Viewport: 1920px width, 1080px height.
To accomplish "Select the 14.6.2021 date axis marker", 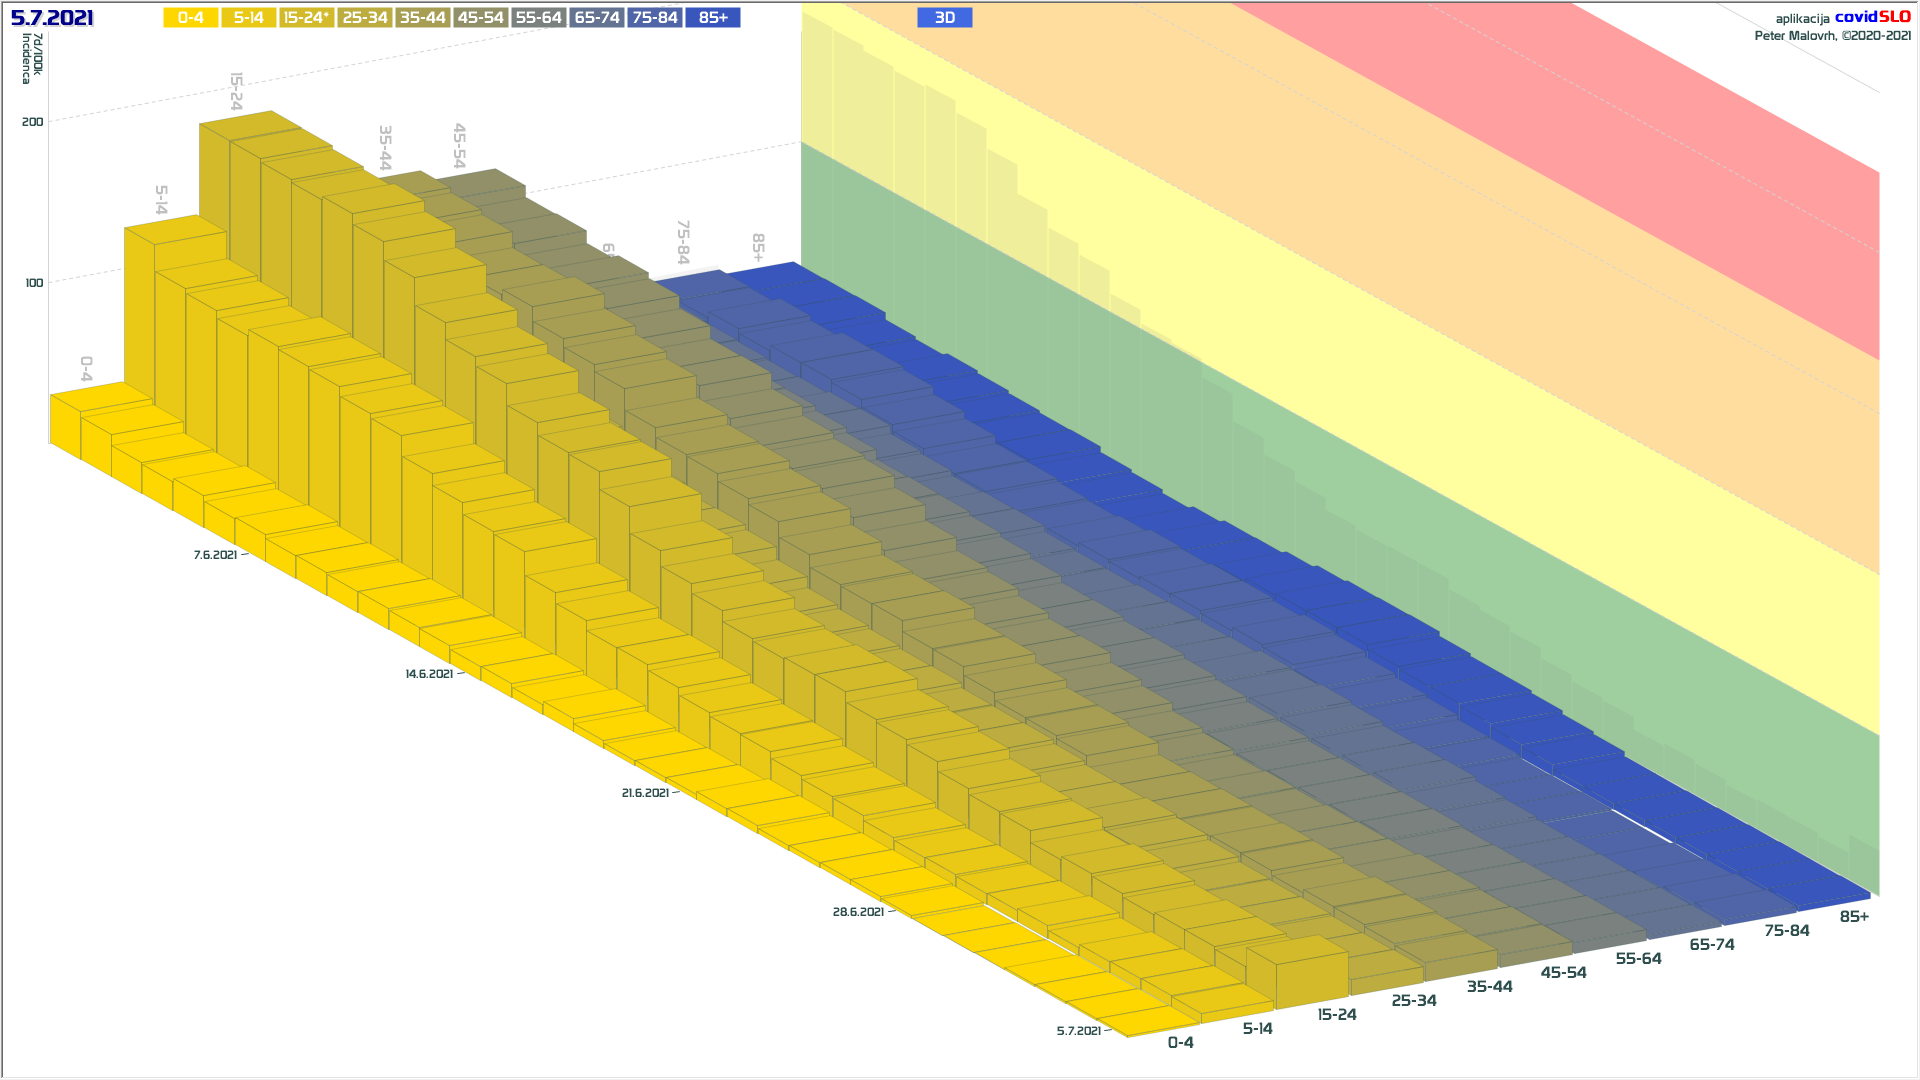I will (429, 674).
